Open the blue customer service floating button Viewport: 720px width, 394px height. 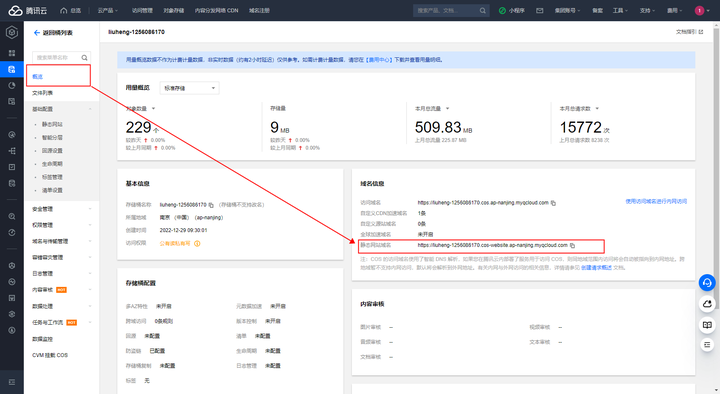click(707, 282)
